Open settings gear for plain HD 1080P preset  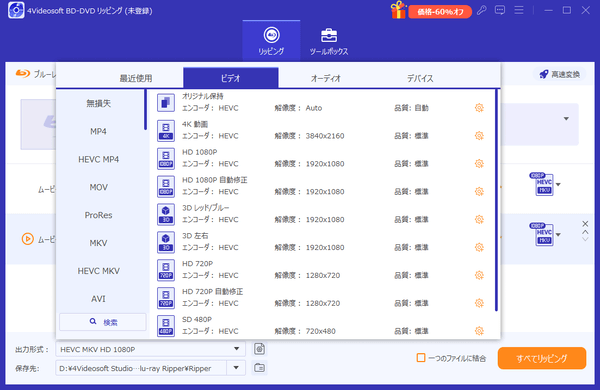(x=479, y=164)
